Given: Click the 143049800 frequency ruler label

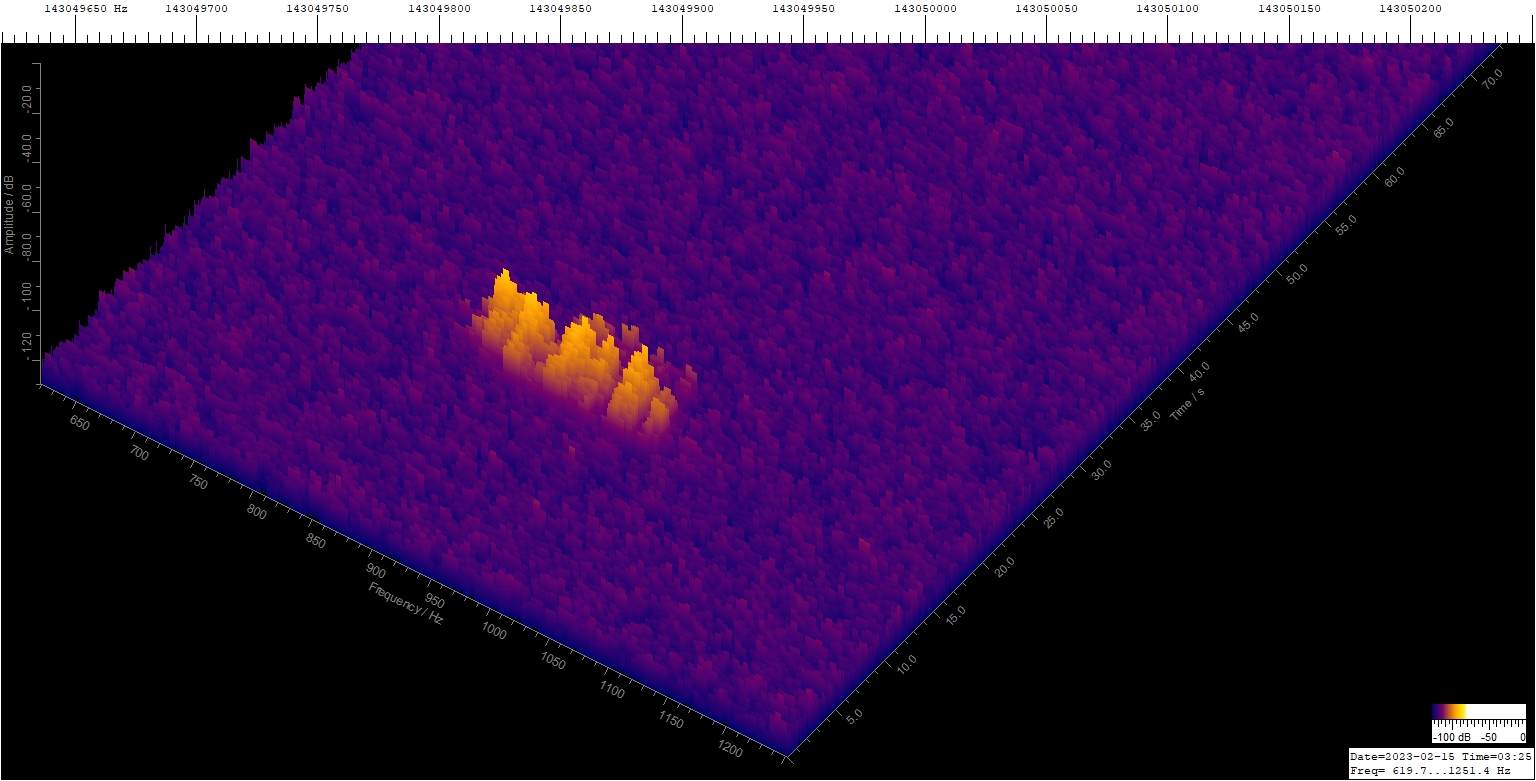Looking at the screenshot, I should click(439, 9).
